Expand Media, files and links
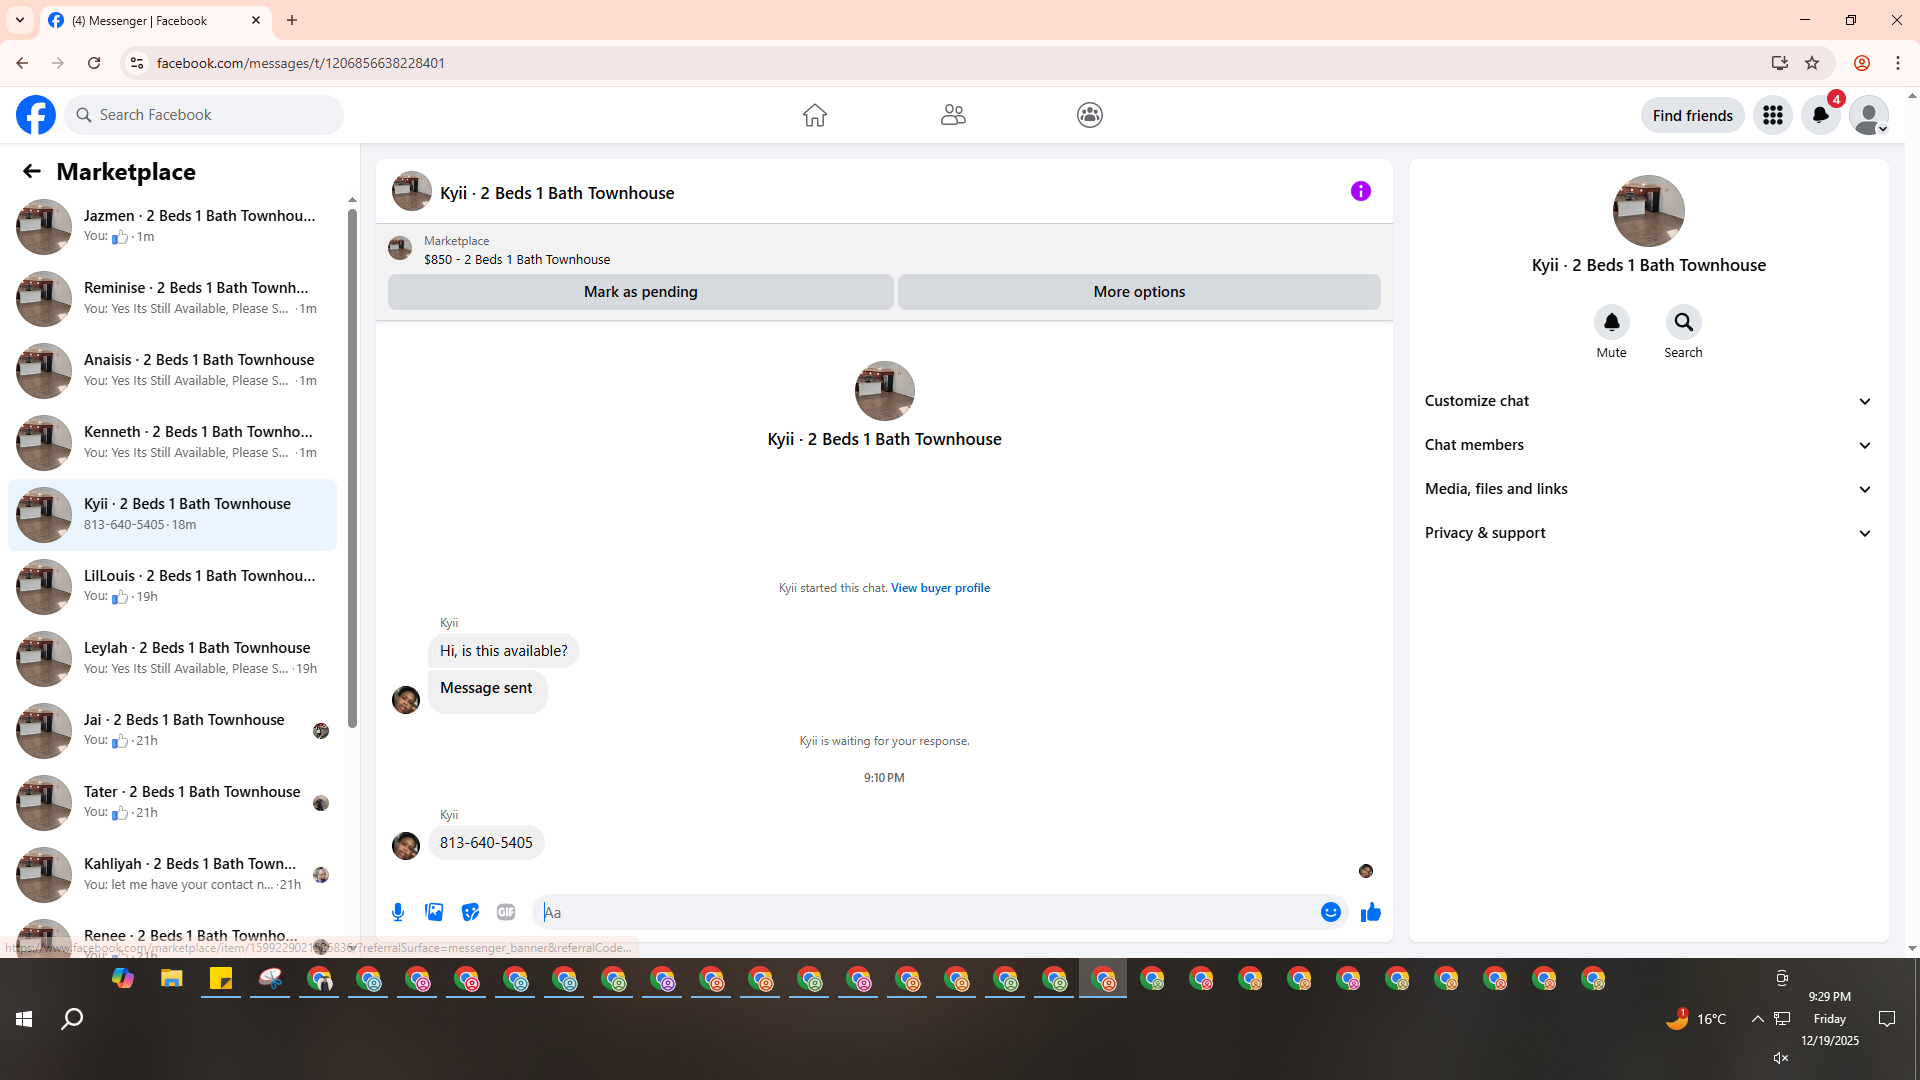Image resolution: width=1920 pixels, height=1080 pixels. click(1647, 489)
